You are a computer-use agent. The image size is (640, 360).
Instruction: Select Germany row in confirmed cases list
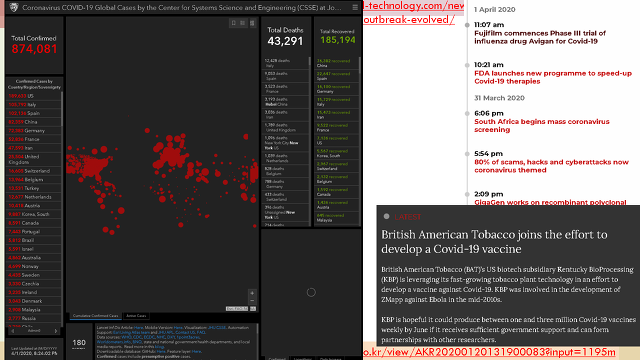pyautogui.click(x=34, y=131)
